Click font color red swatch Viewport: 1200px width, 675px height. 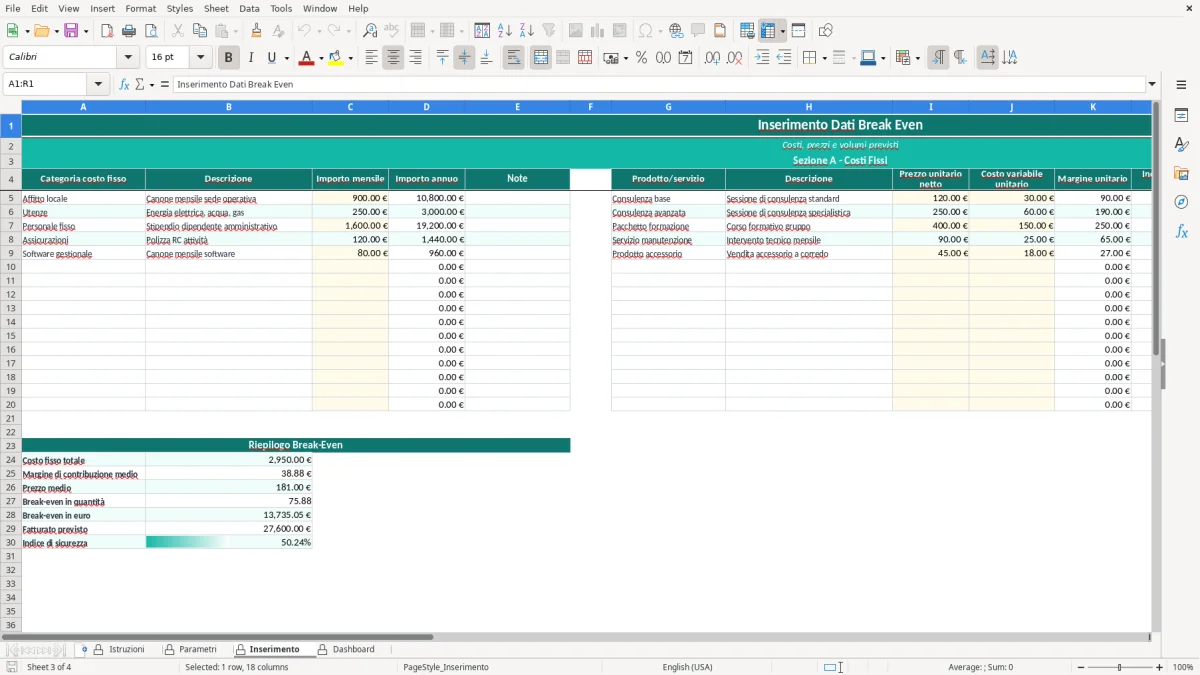click(x=305, y=58)
